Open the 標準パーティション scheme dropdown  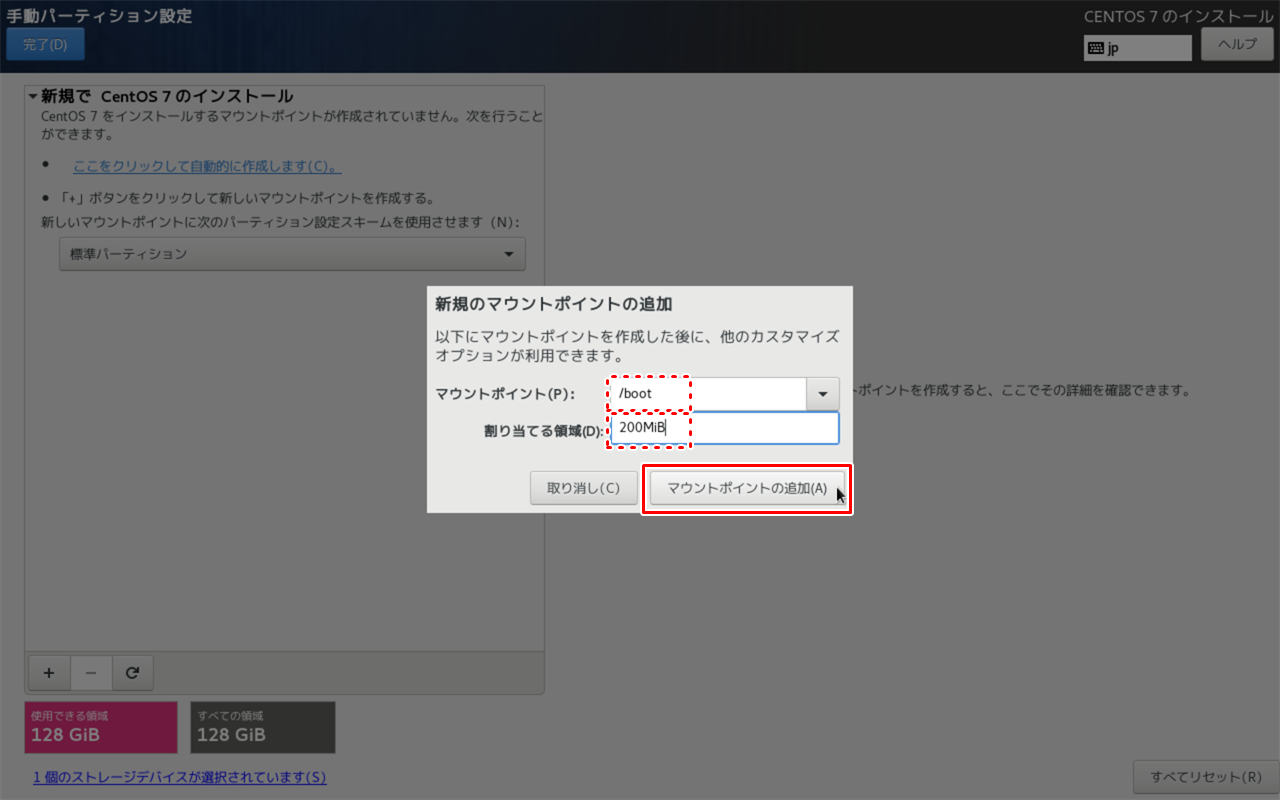[291, 253]
